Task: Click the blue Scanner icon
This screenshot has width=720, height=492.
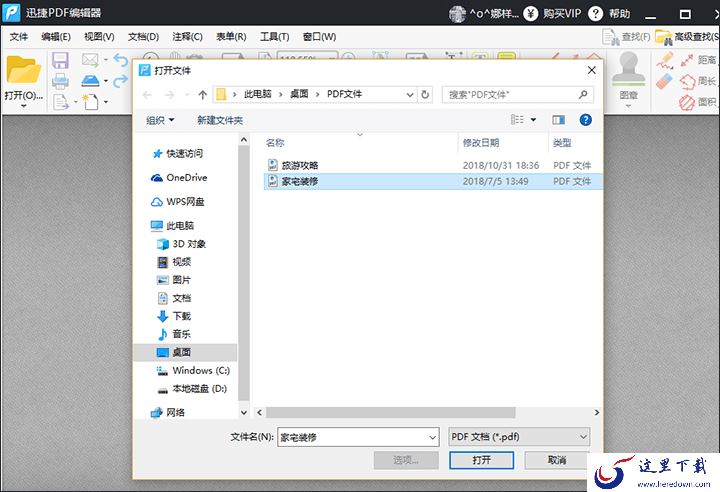Action: [x=90, y=80]
